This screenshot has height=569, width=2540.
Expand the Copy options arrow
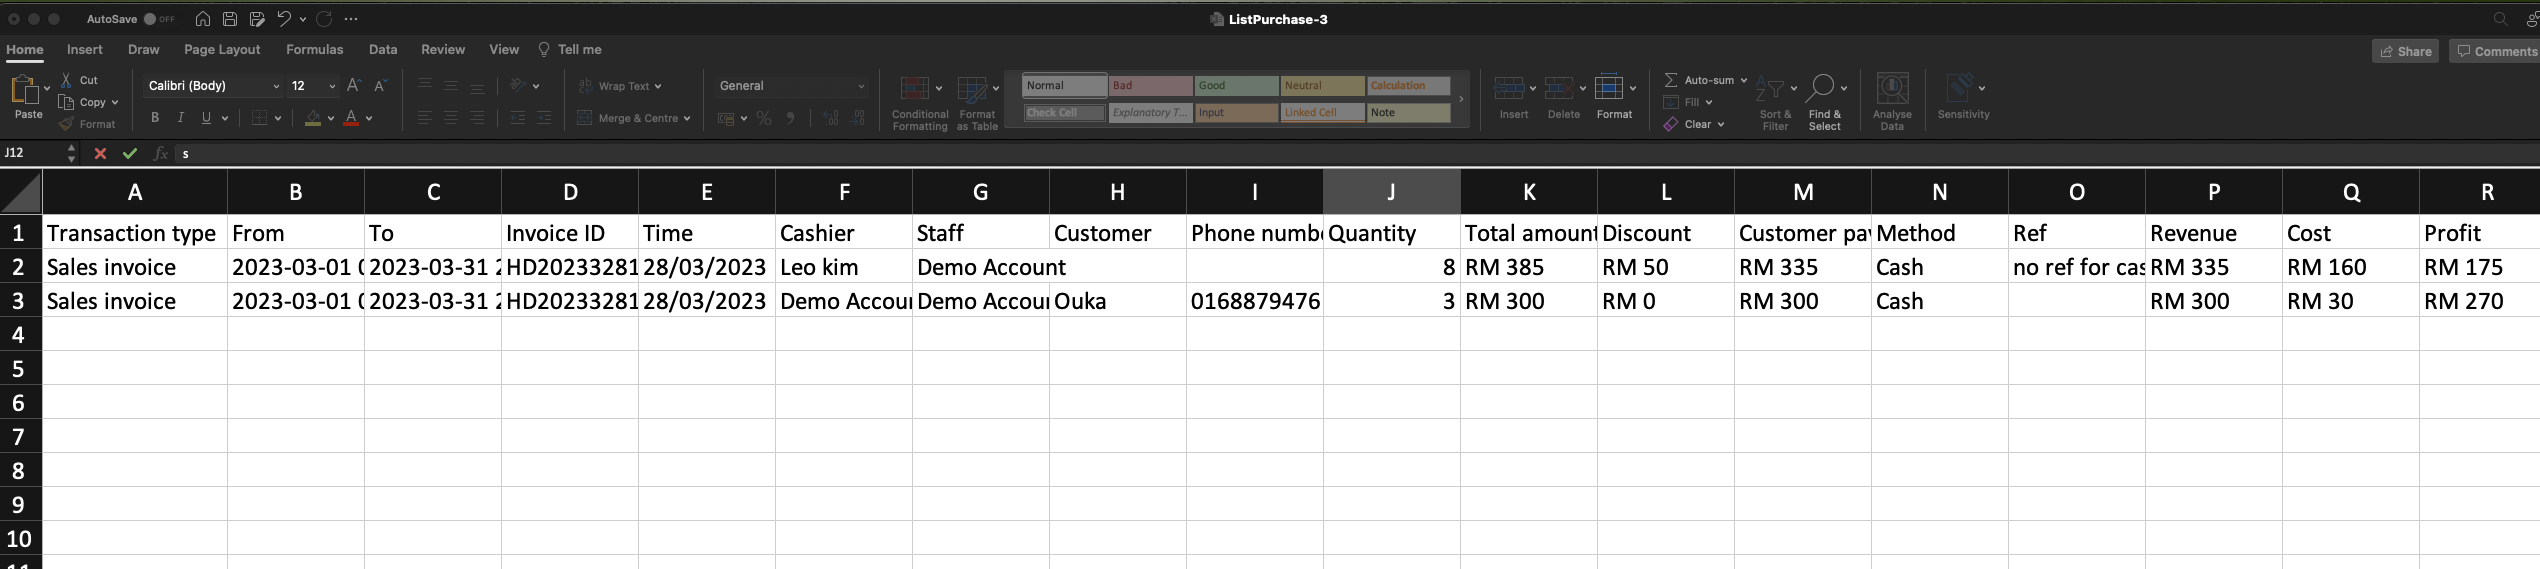115,102
